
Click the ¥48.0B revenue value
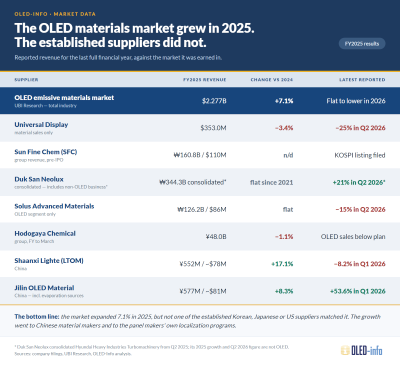pyautogui.click(x=216, y=237)
